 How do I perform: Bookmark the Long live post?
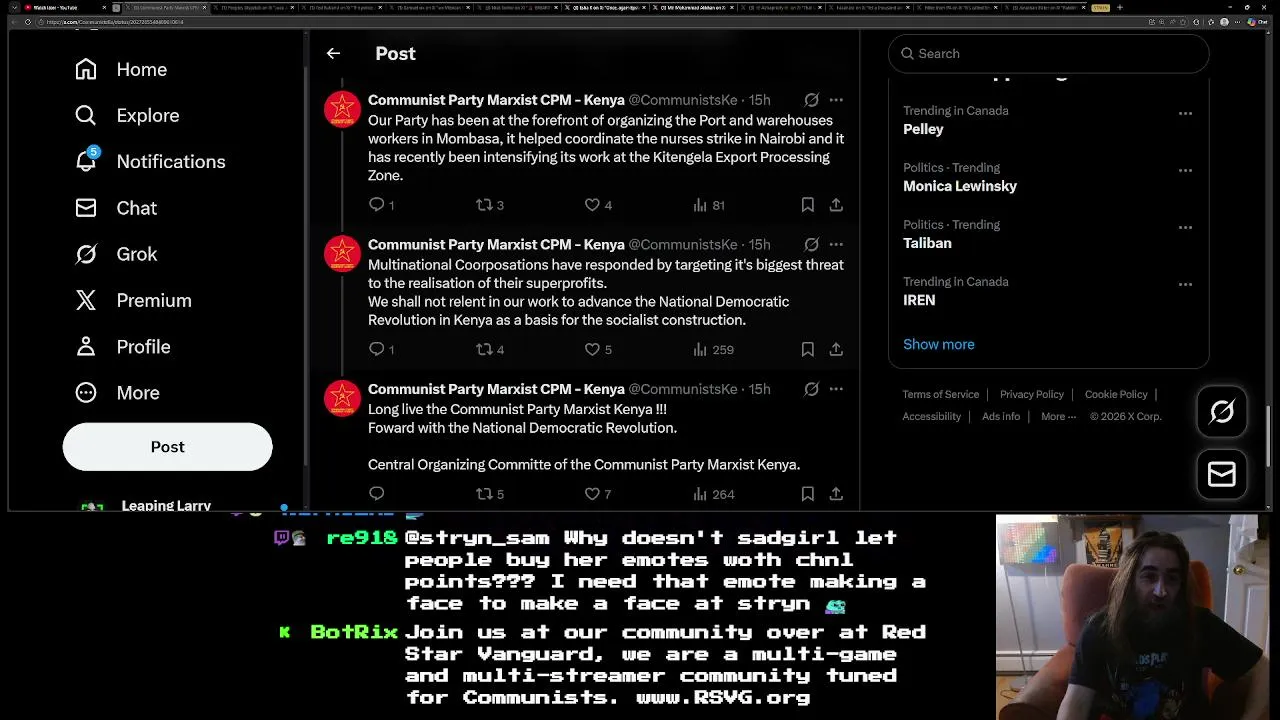coord(807,493)
